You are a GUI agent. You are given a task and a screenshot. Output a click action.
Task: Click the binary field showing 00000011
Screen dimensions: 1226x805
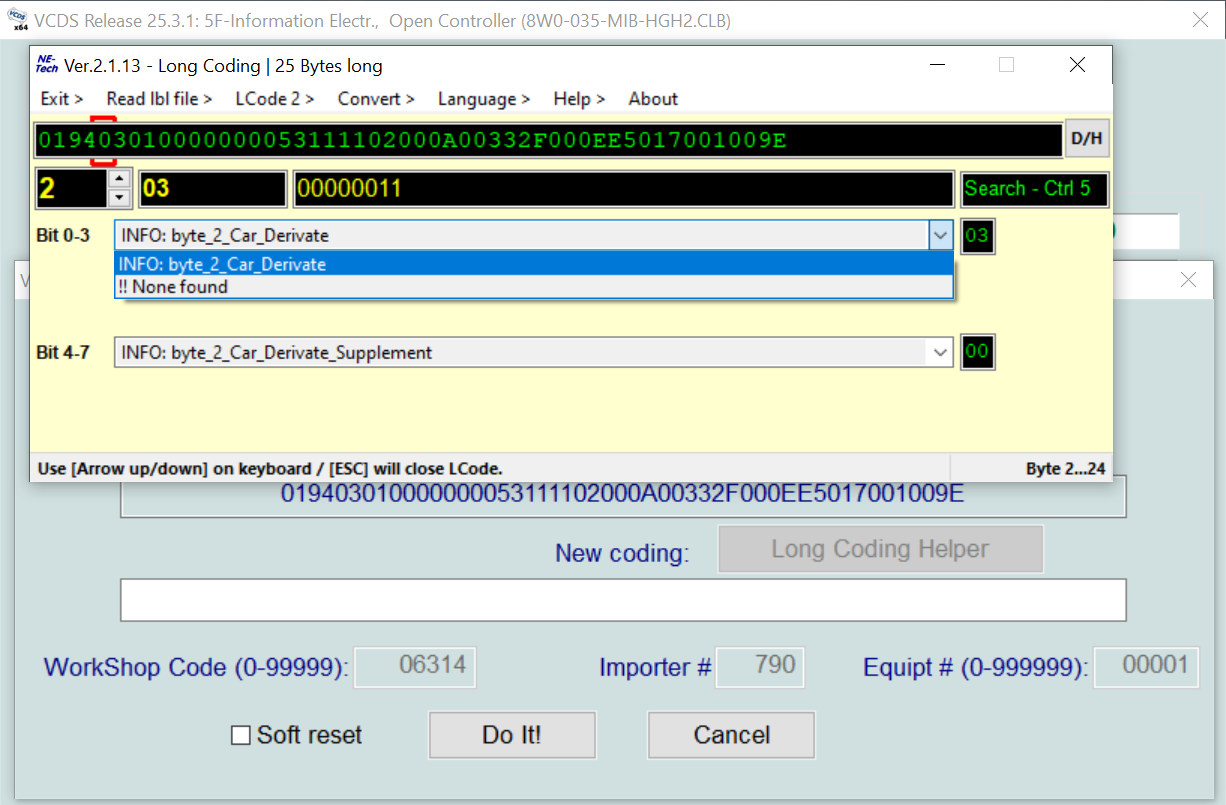(x=623, y=189)
